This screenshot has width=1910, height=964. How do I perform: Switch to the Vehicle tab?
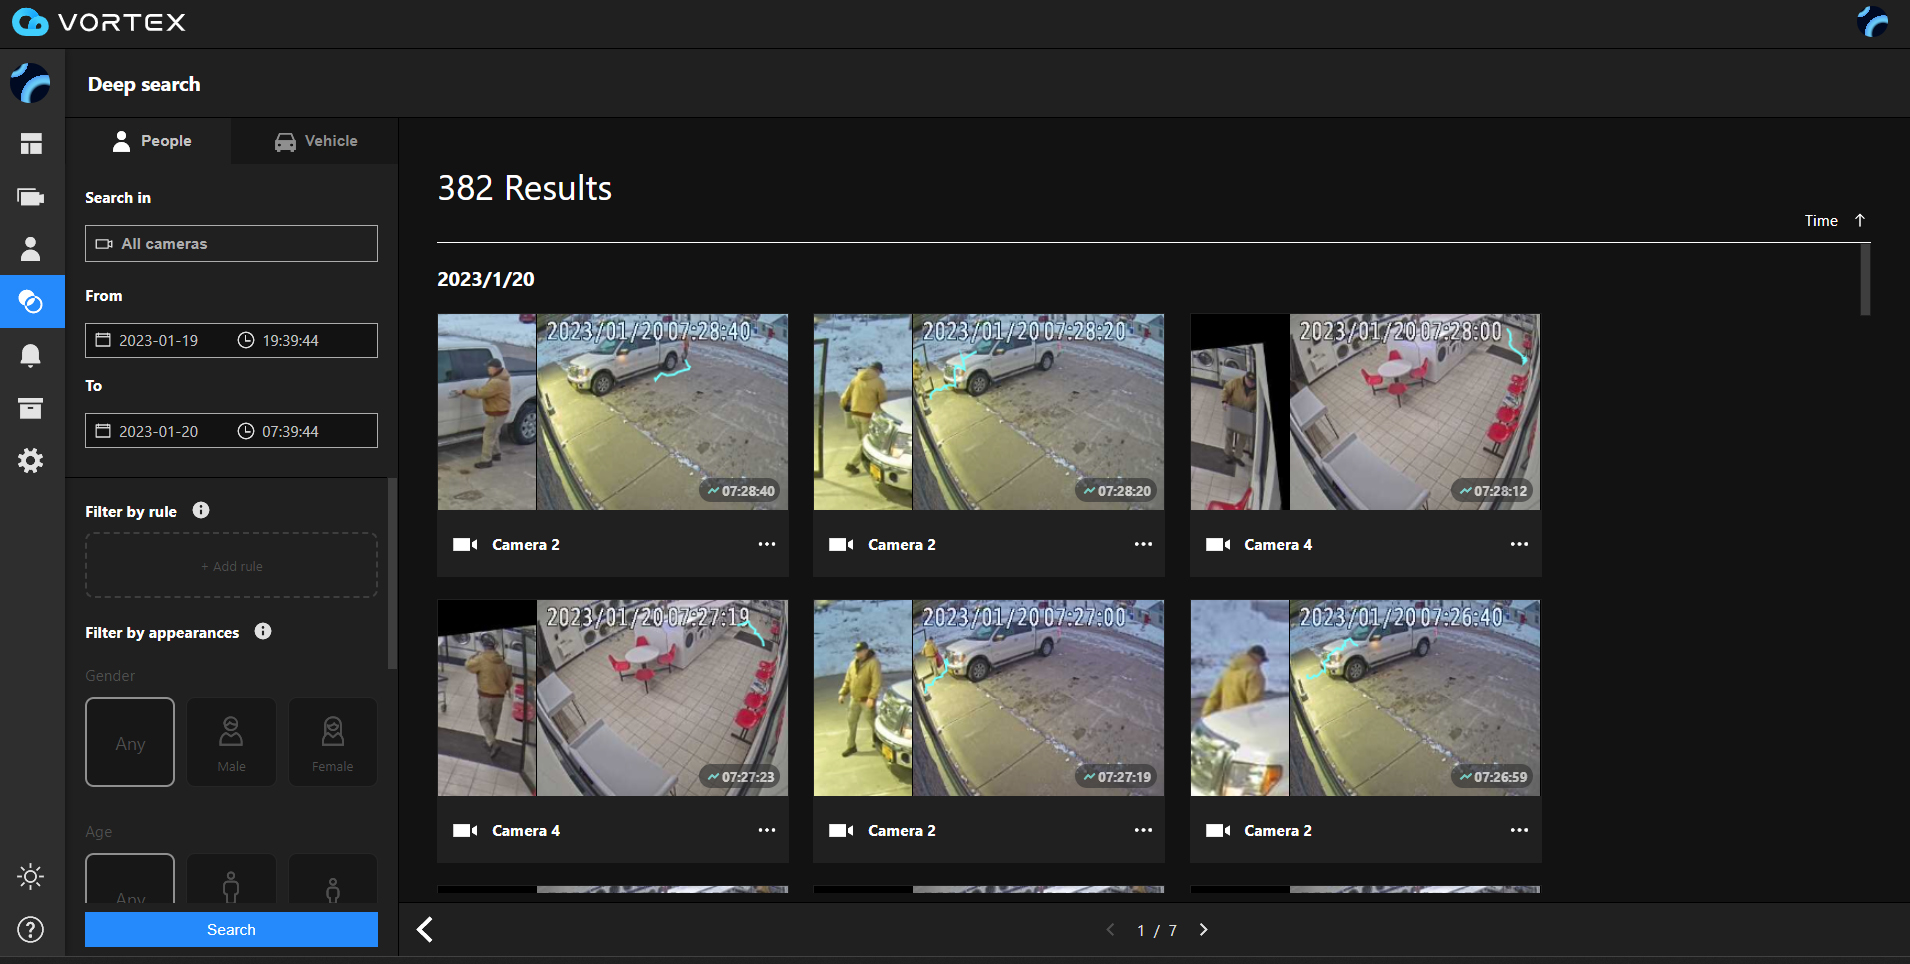[315, 141]
